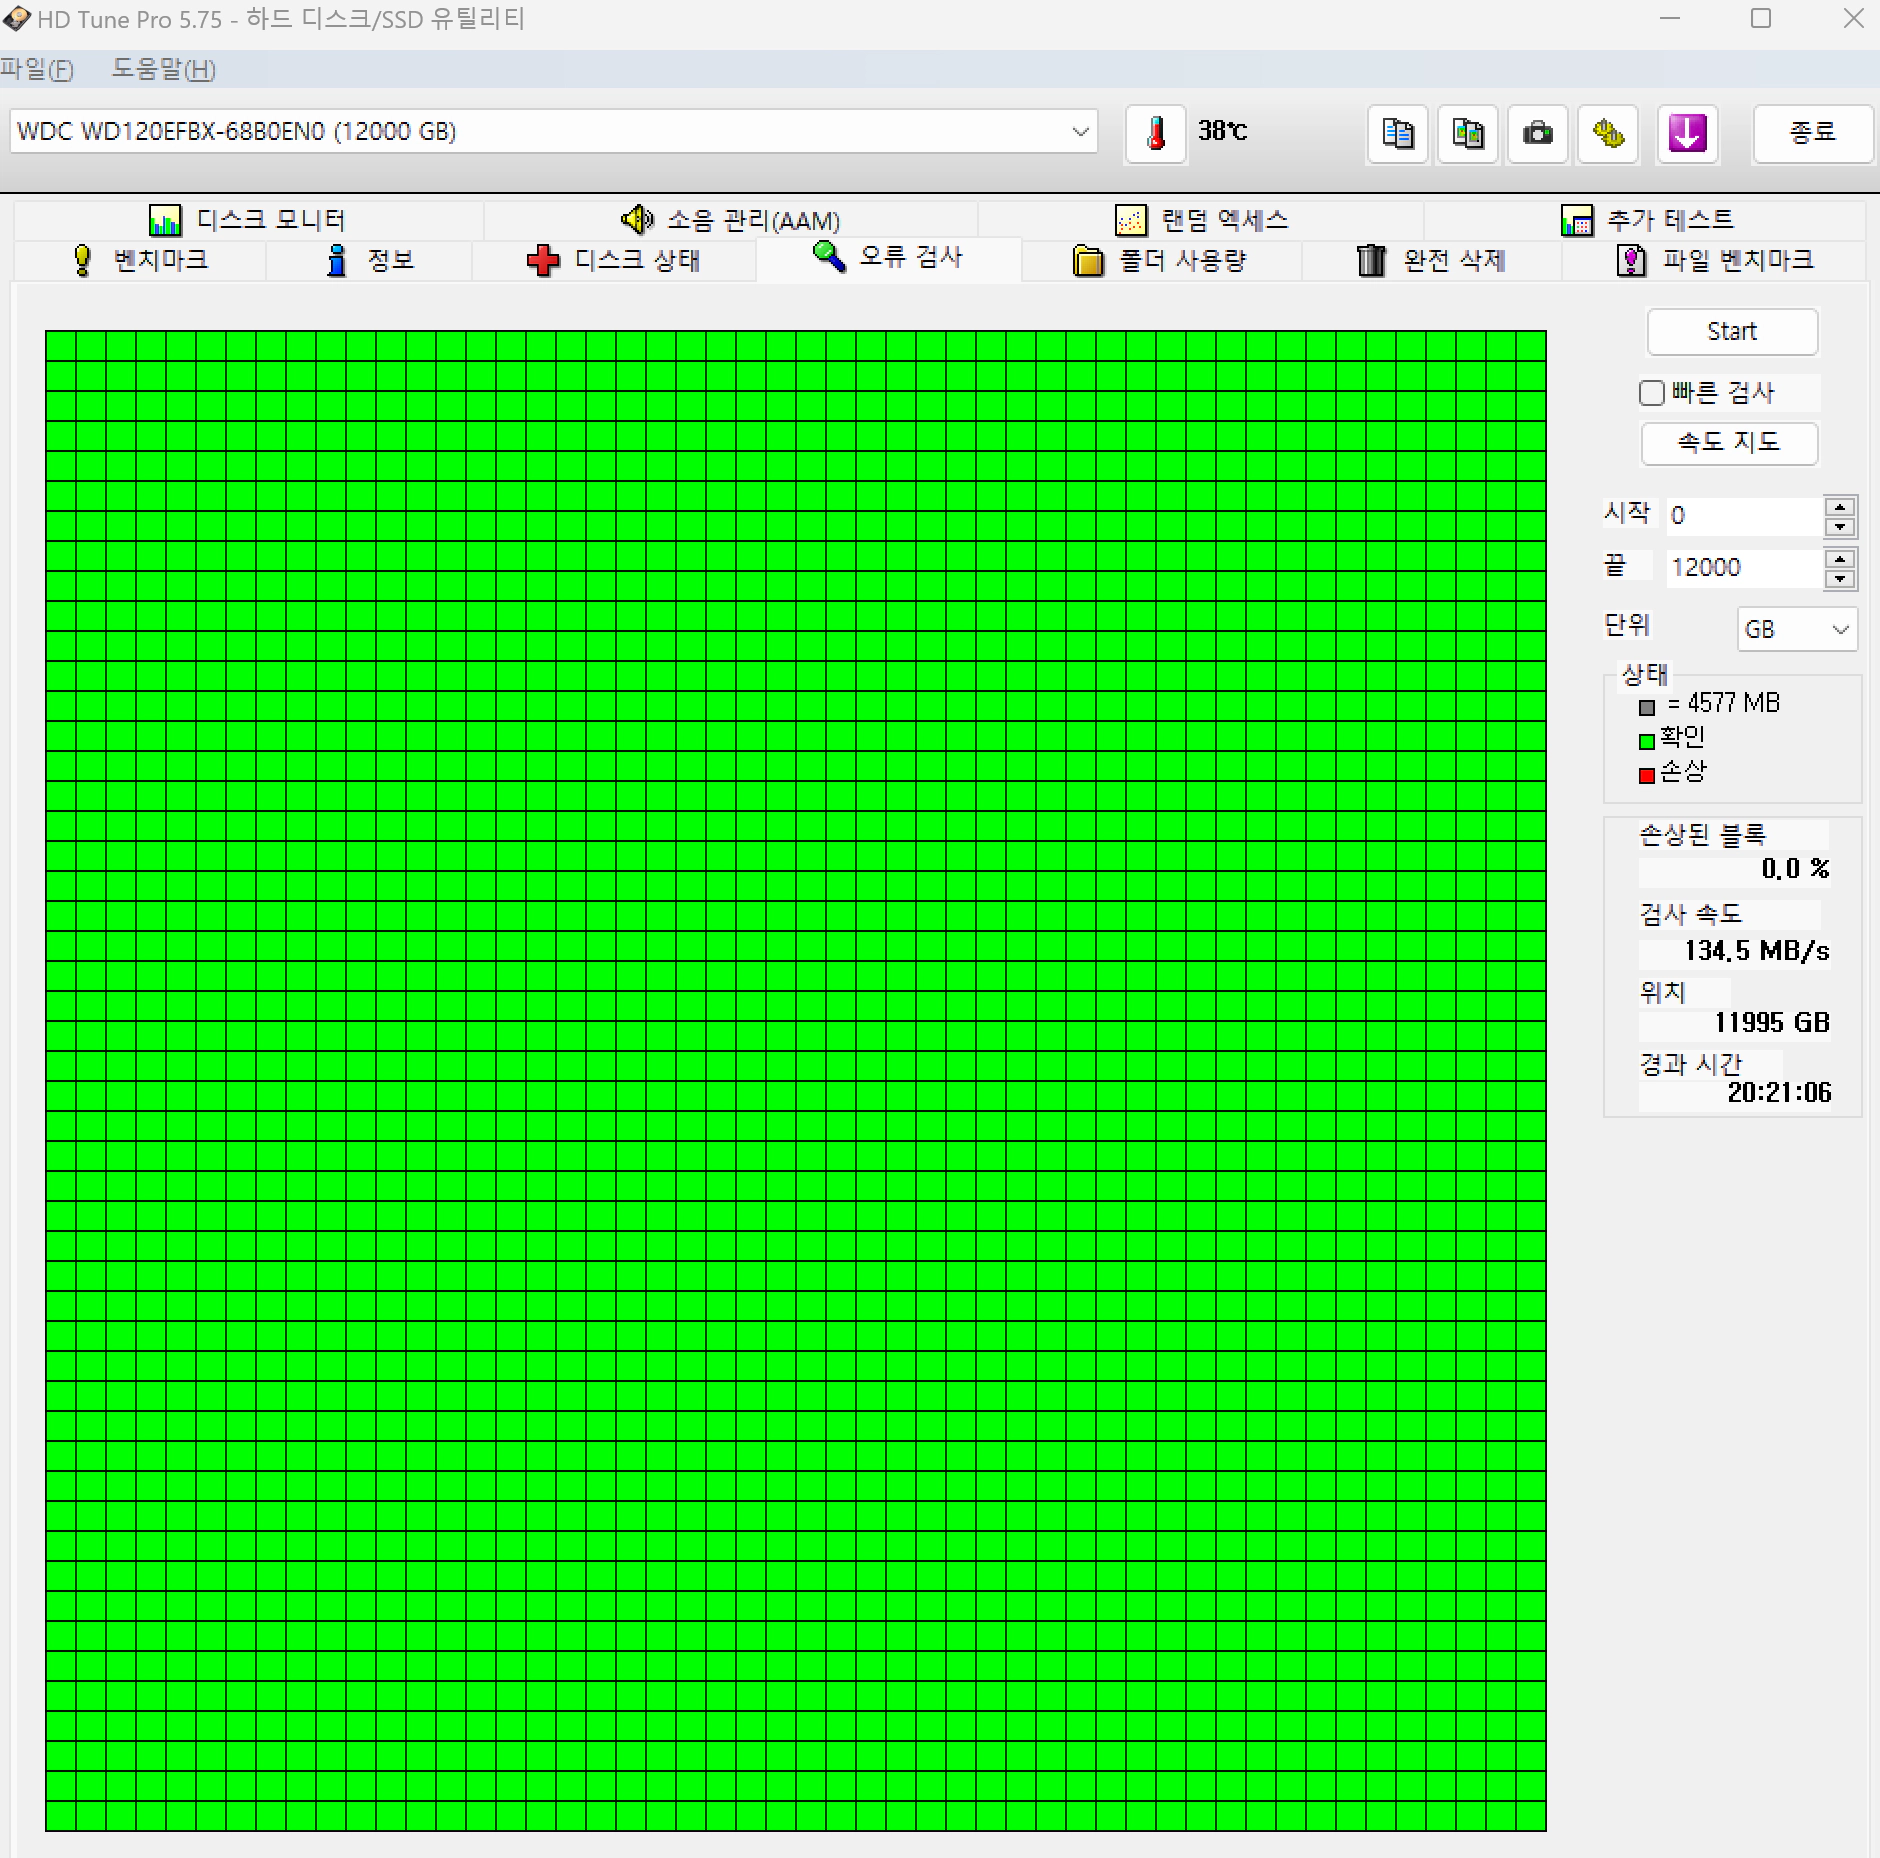Click the thermometer temperature icon
Image resolution: width=1880 pixels, height=1858 pixels.
pyautogui.click(x=1156, y=133)
